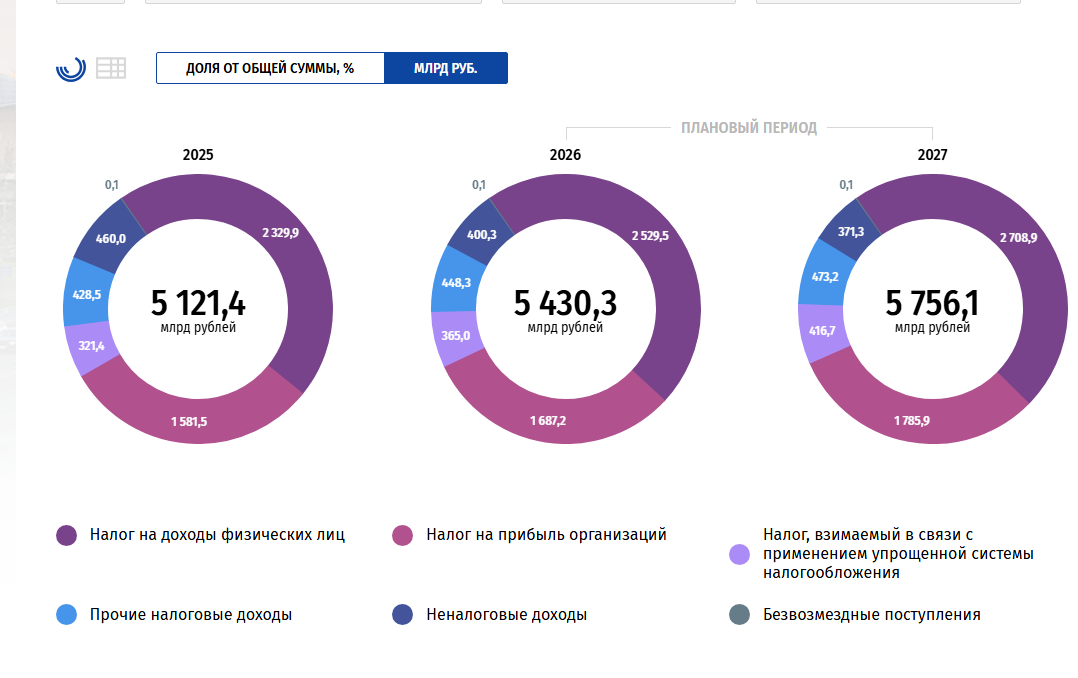Screen dimensions: 1078x678
Task: Click the 1 581,5 segment in 2025 chart
Action: tap(189, 421)
